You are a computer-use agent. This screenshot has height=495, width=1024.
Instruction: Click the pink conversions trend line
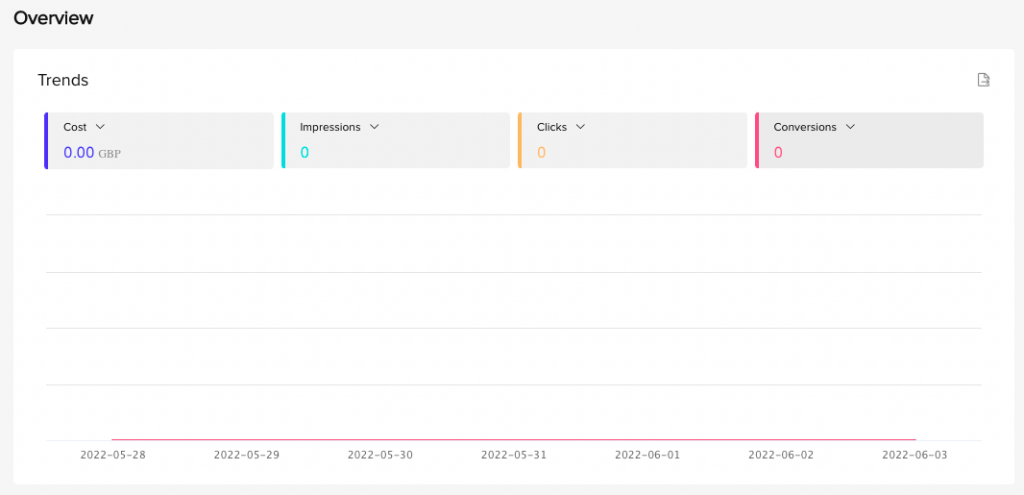pos(513,439)
